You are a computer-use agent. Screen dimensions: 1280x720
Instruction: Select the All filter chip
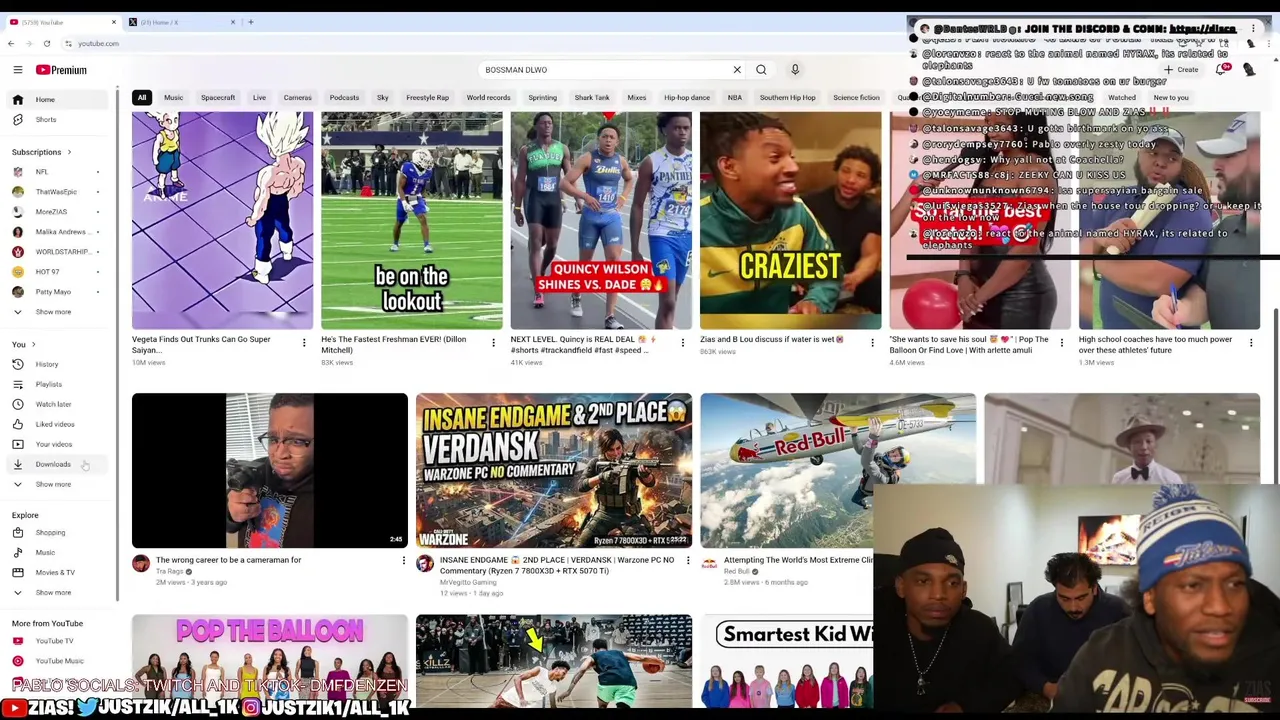pos(142,98)
